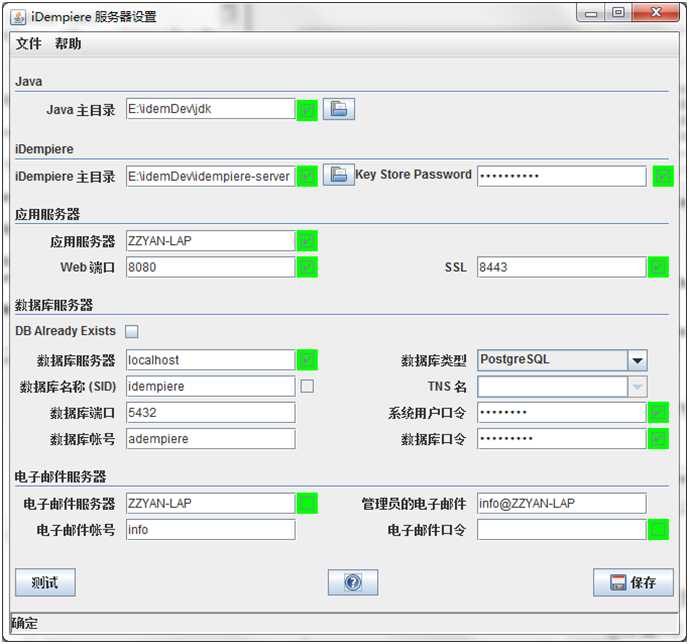Toggle checkbox next to database name idempiere
This screenshot has height=644, width=689.
(307, 386)
